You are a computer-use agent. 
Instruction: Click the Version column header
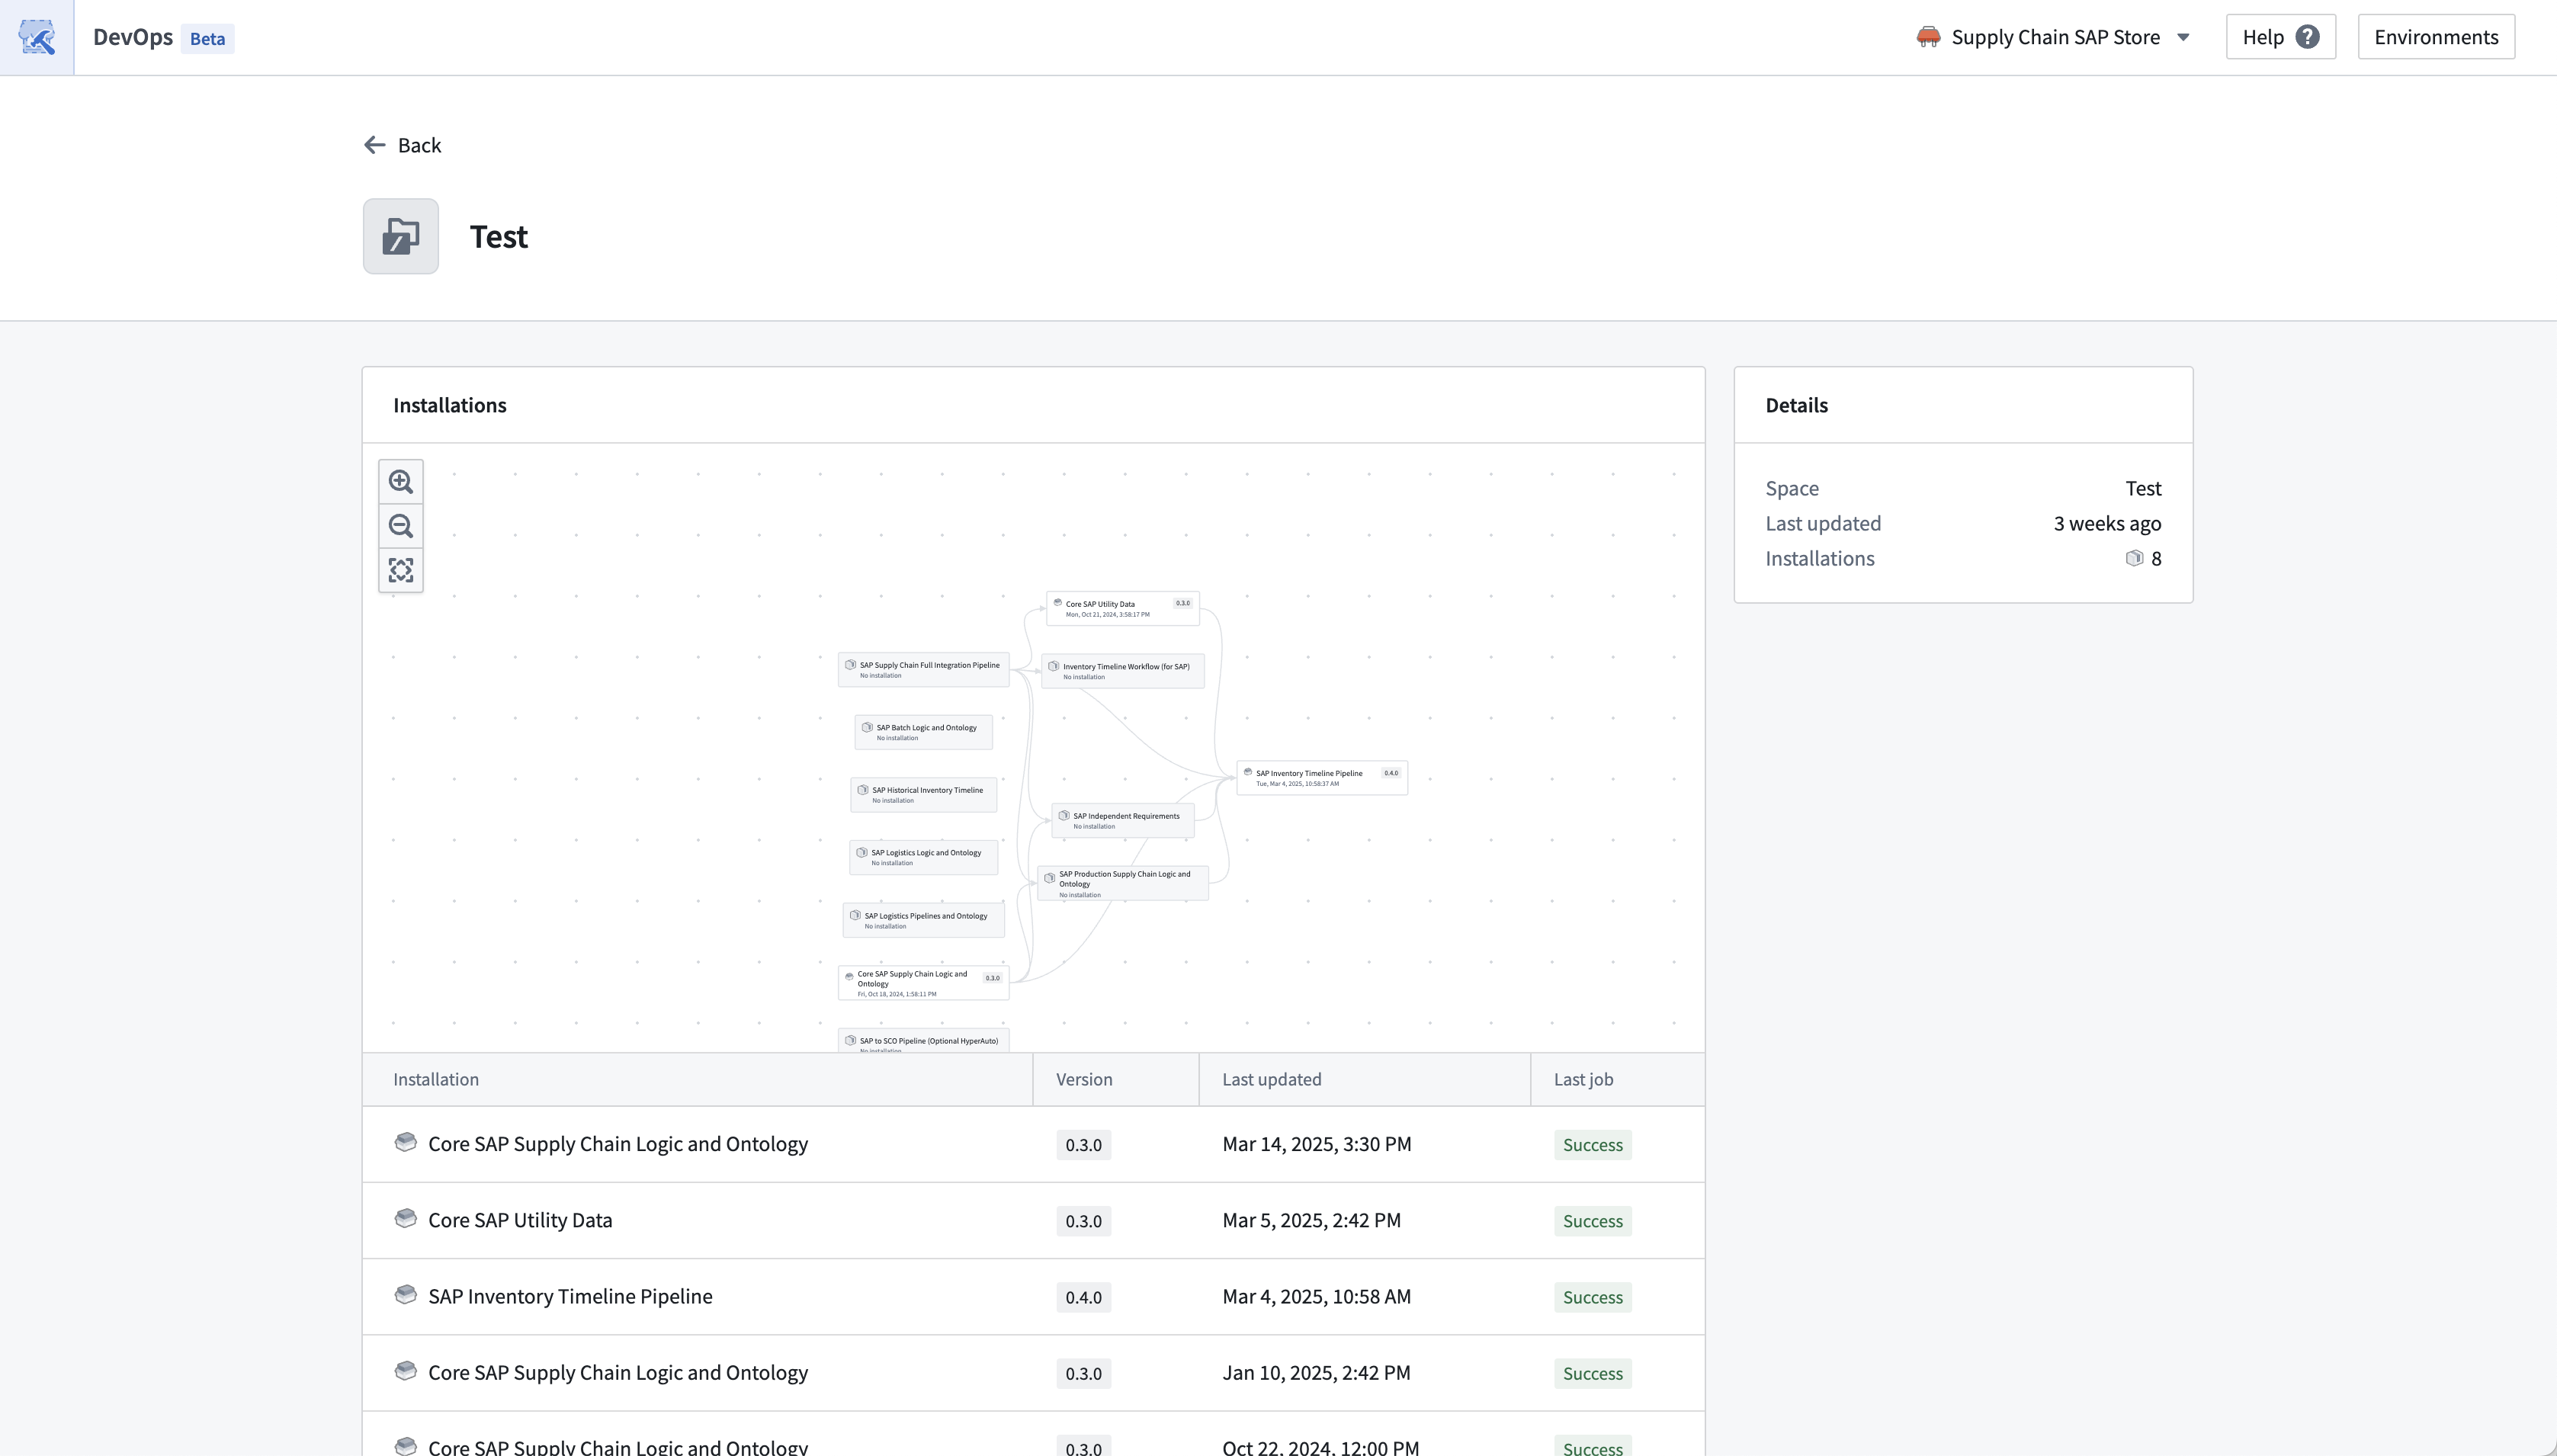pos(1084,1079)
